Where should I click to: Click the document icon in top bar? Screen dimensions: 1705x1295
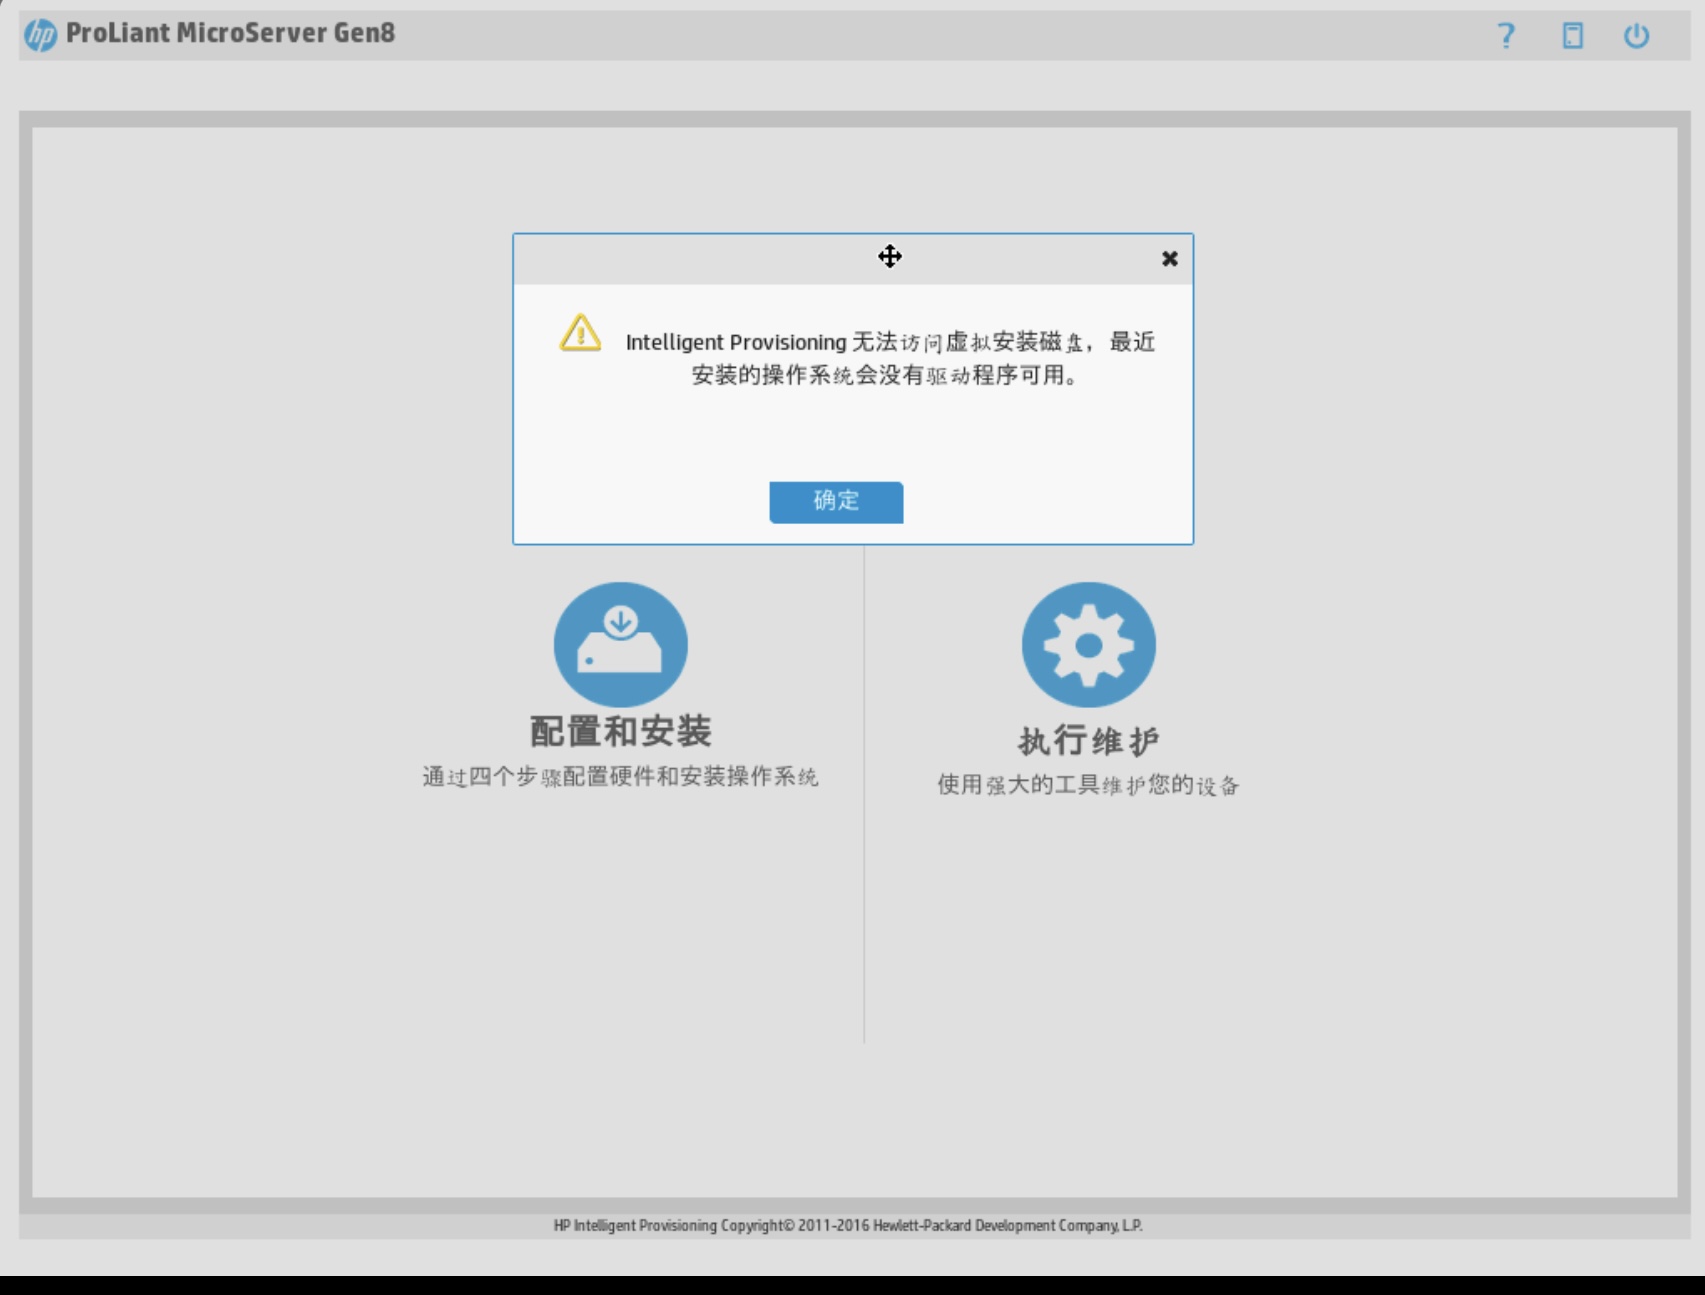point(1573,36)
